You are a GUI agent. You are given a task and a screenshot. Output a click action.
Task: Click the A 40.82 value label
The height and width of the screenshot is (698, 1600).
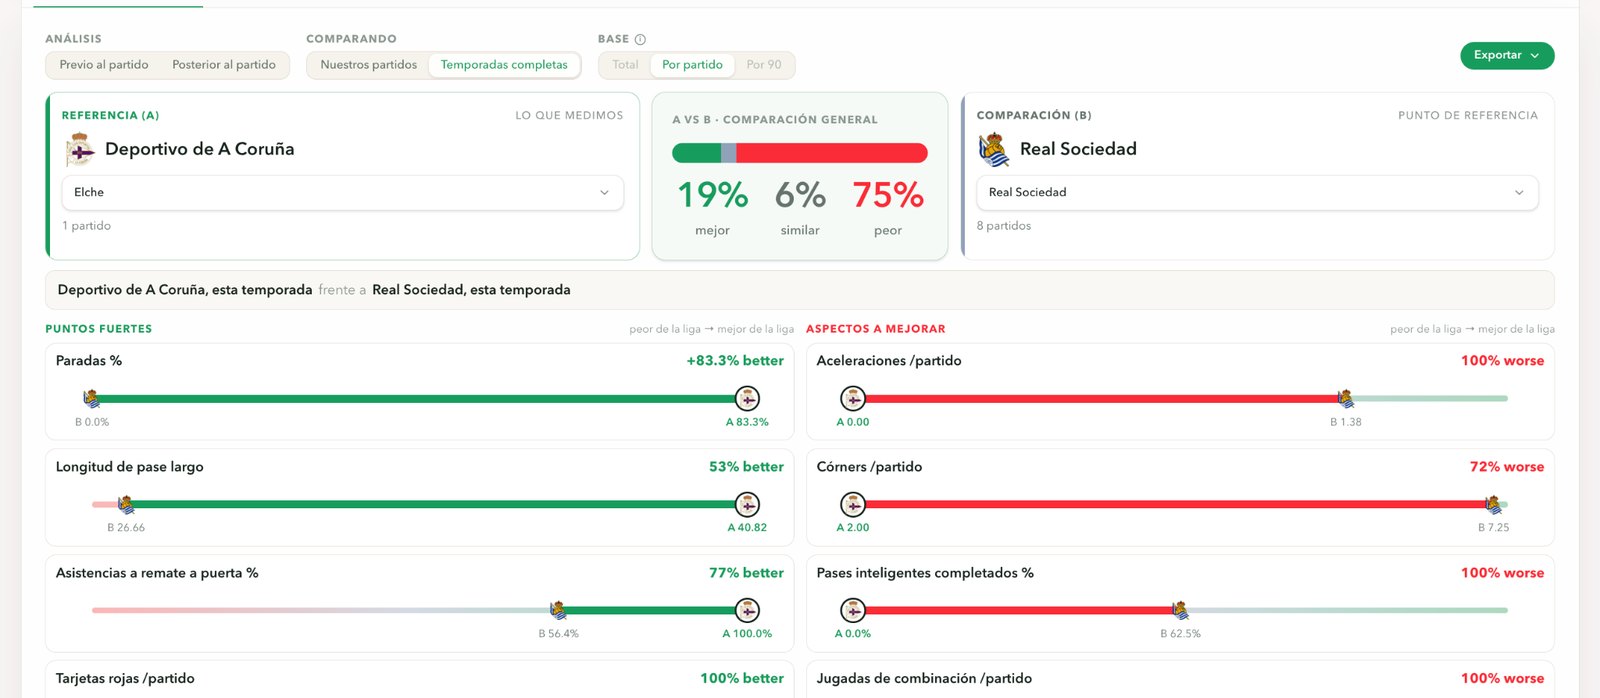[x=747, y=528]
